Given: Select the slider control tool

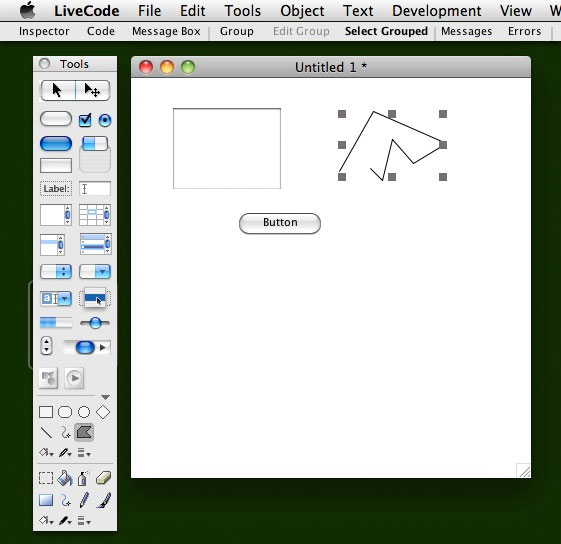Looking at the screenshot, I should (x=95, y=323).
